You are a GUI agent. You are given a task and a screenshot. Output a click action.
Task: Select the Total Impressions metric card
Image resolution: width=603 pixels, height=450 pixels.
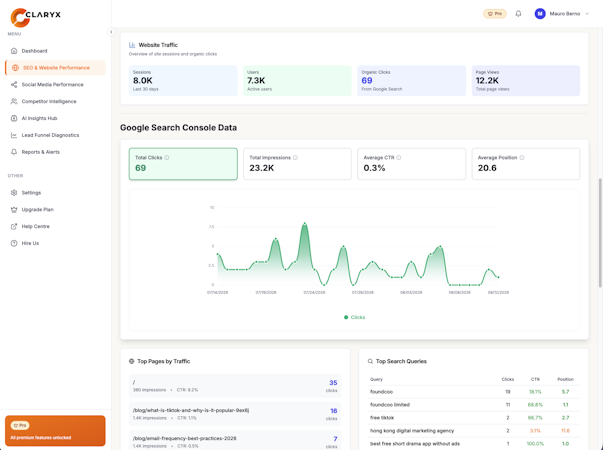tap(297, 164)
